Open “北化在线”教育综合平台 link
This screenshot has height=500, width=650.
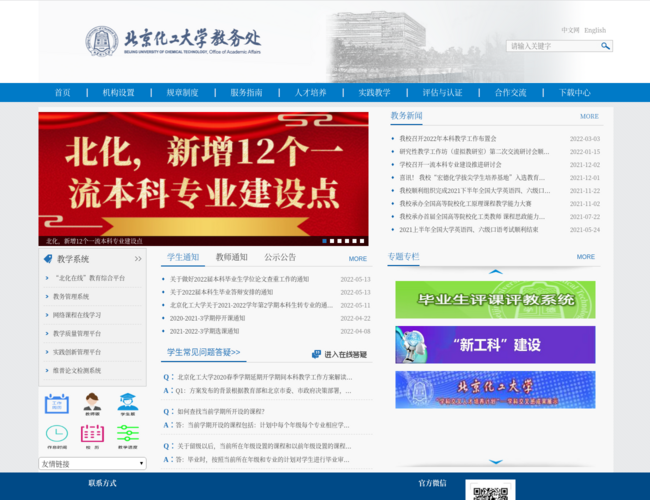coord(90,278)
